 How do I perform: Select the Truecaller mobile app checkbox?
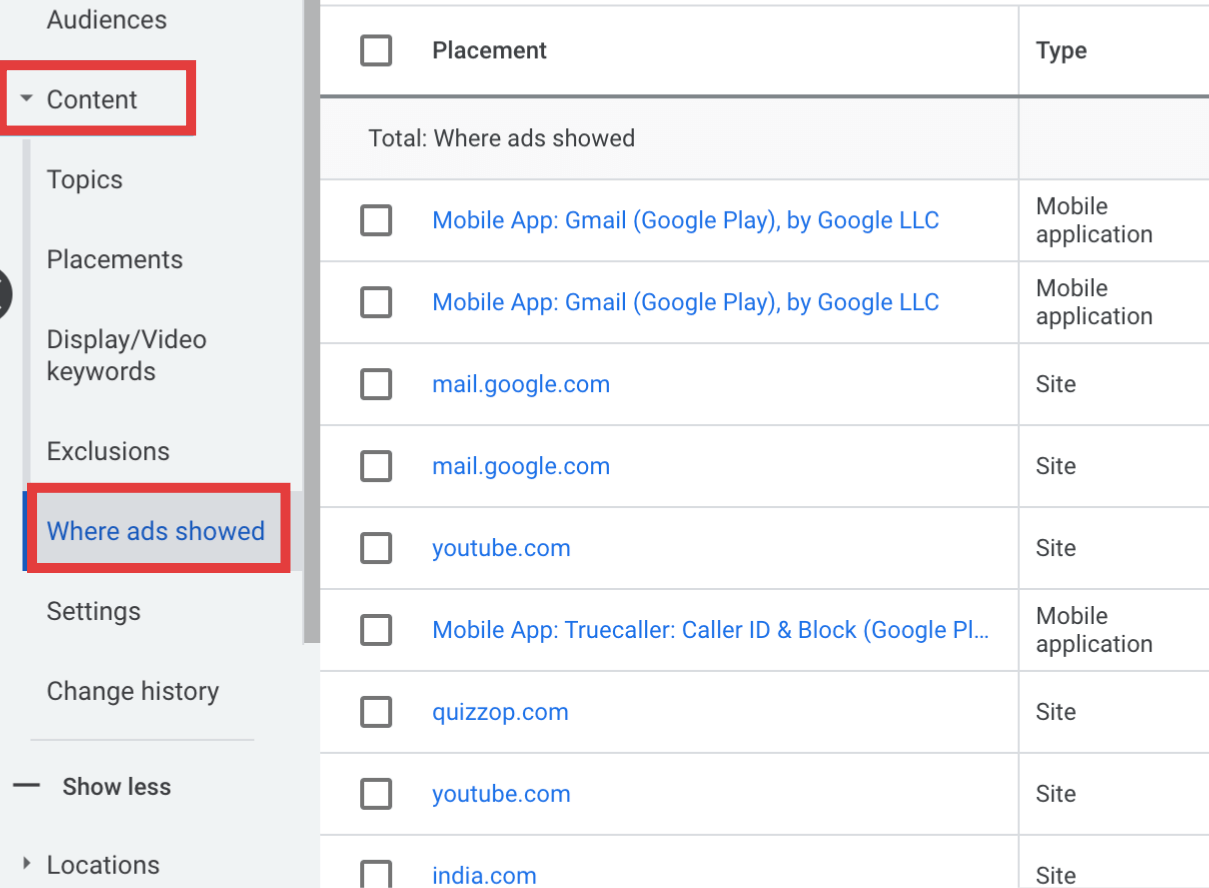pos(376,630)
